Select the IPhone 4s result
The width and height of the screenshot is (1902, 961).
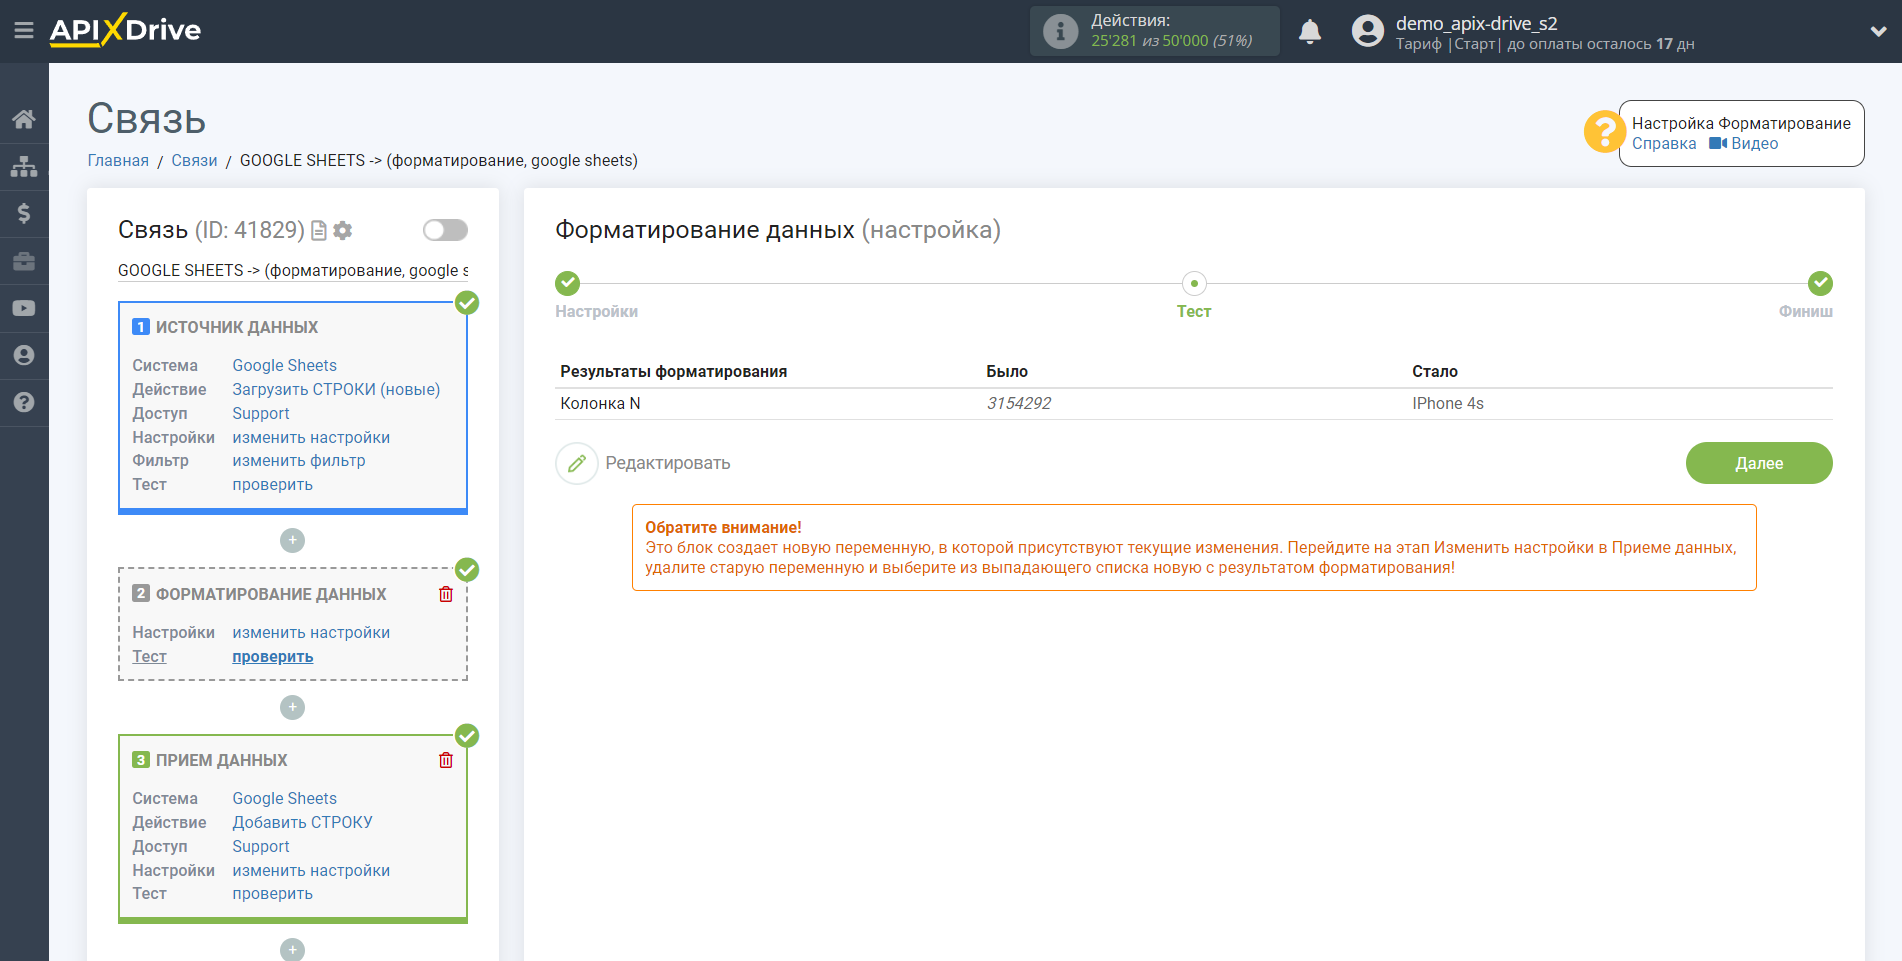click(x=1447, y=403)
